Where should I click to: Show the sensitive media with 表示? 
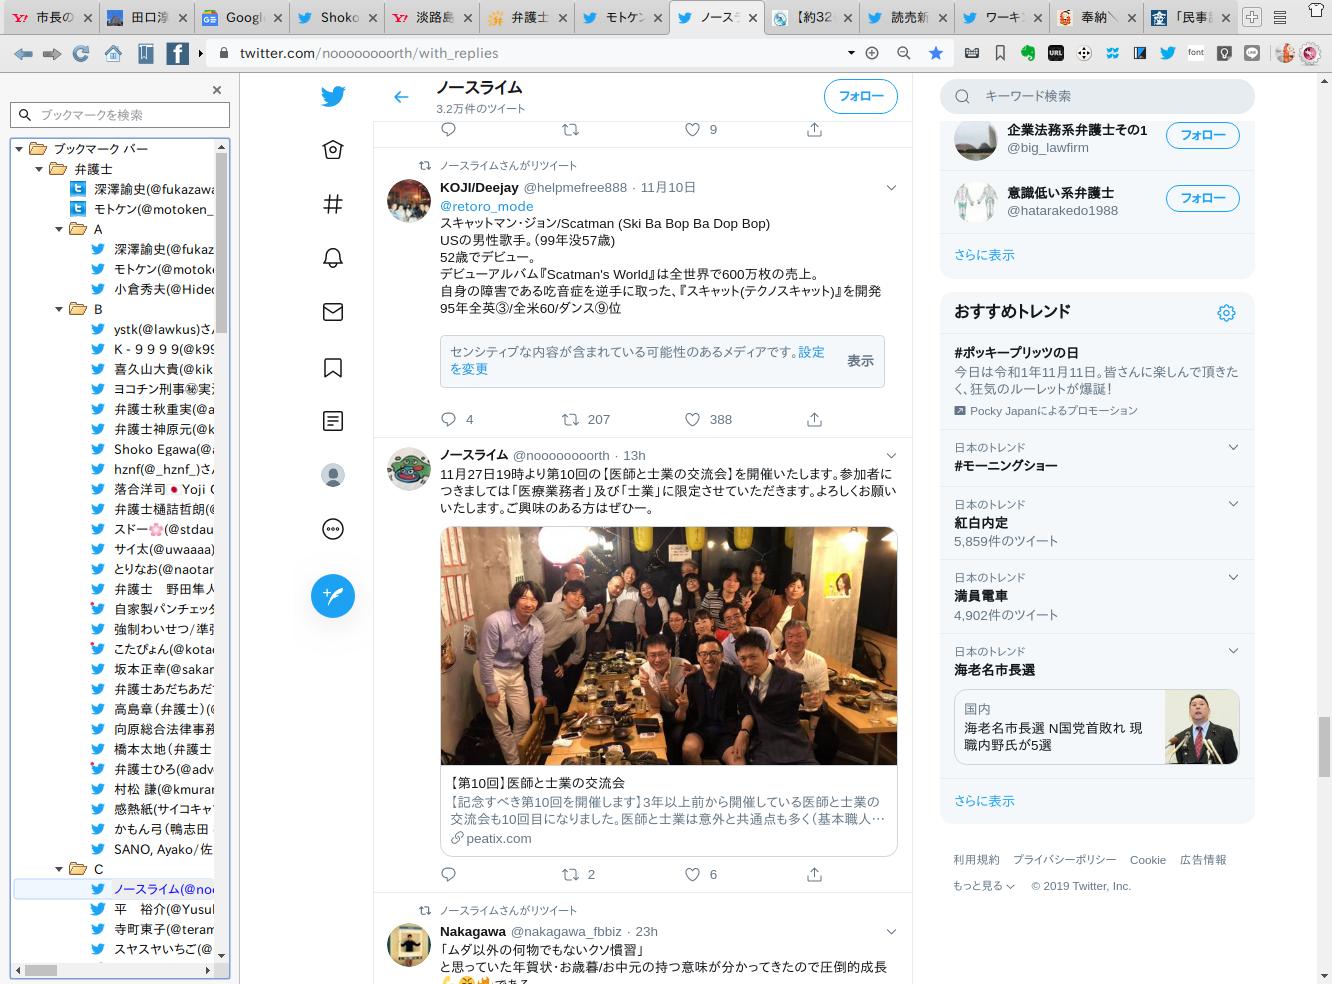point(860,361)
